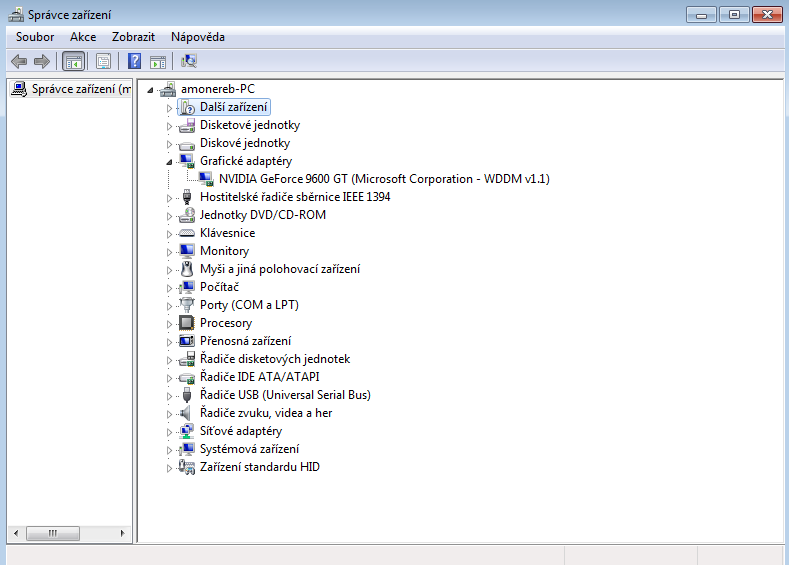Viewport: 789px width, 565px height.
Task: Expand the Síťové adaptéry category
Action: 170,432
